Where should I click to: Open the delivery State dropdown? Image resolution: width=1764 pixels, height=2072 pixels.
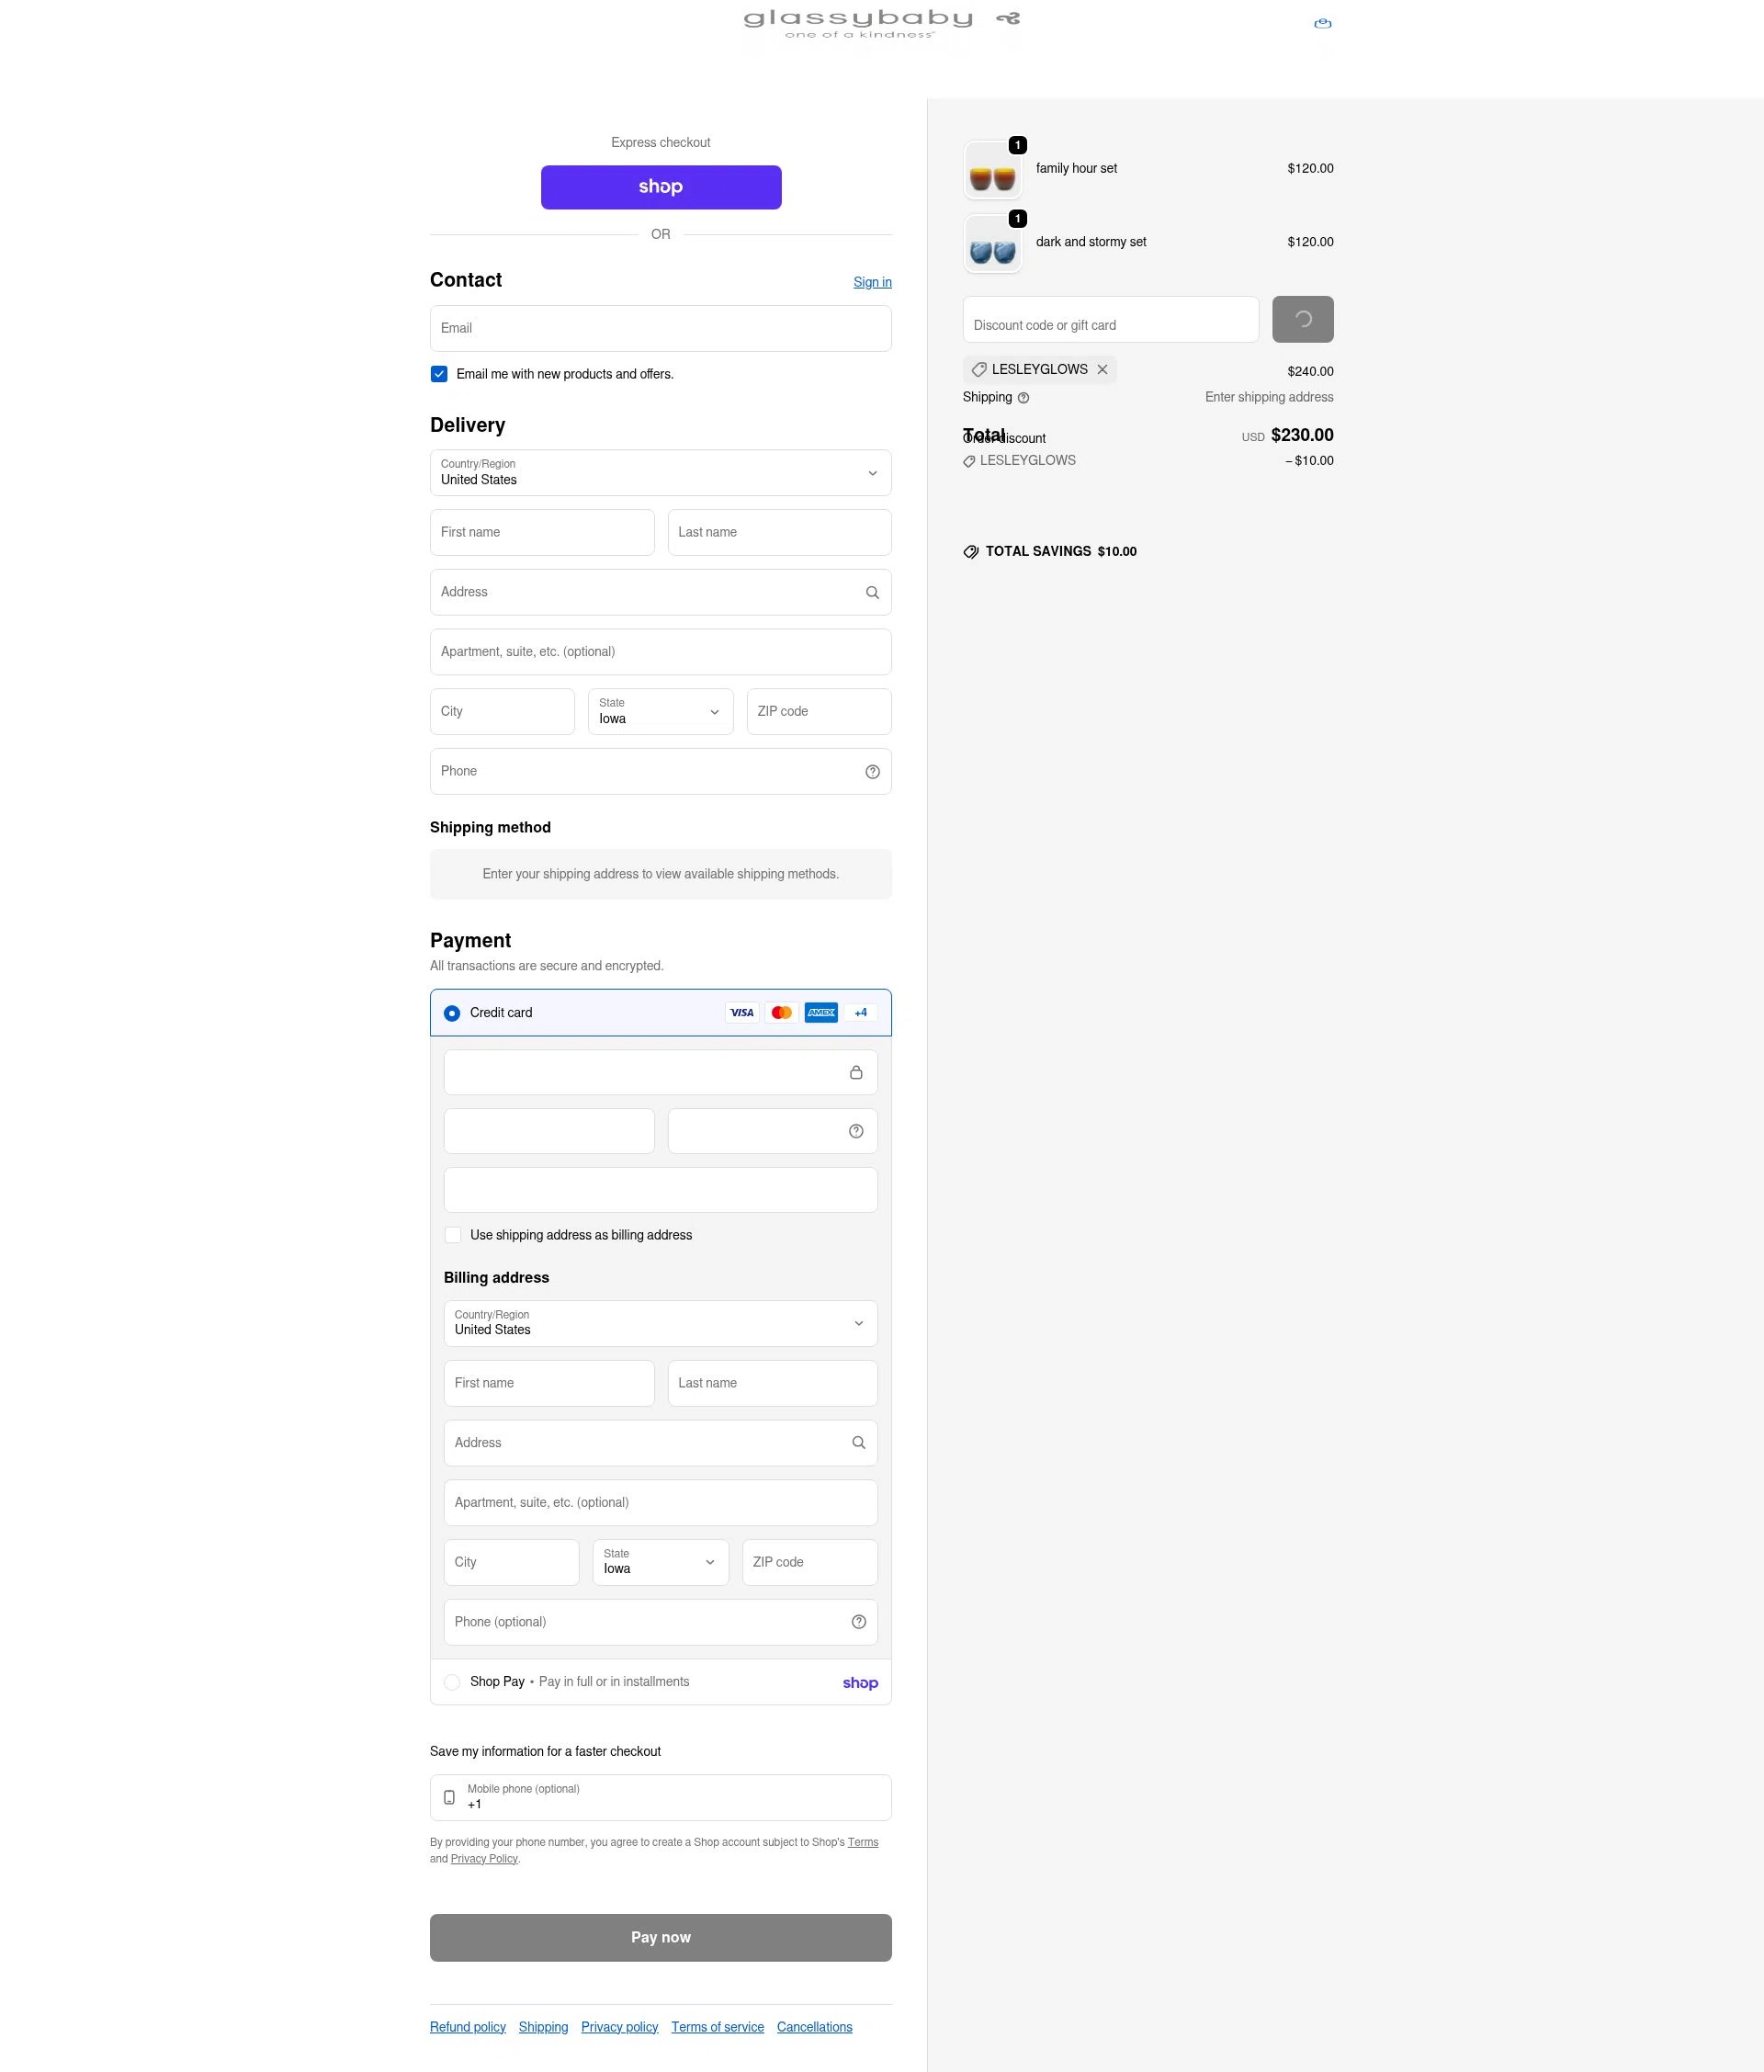point(660,712)
